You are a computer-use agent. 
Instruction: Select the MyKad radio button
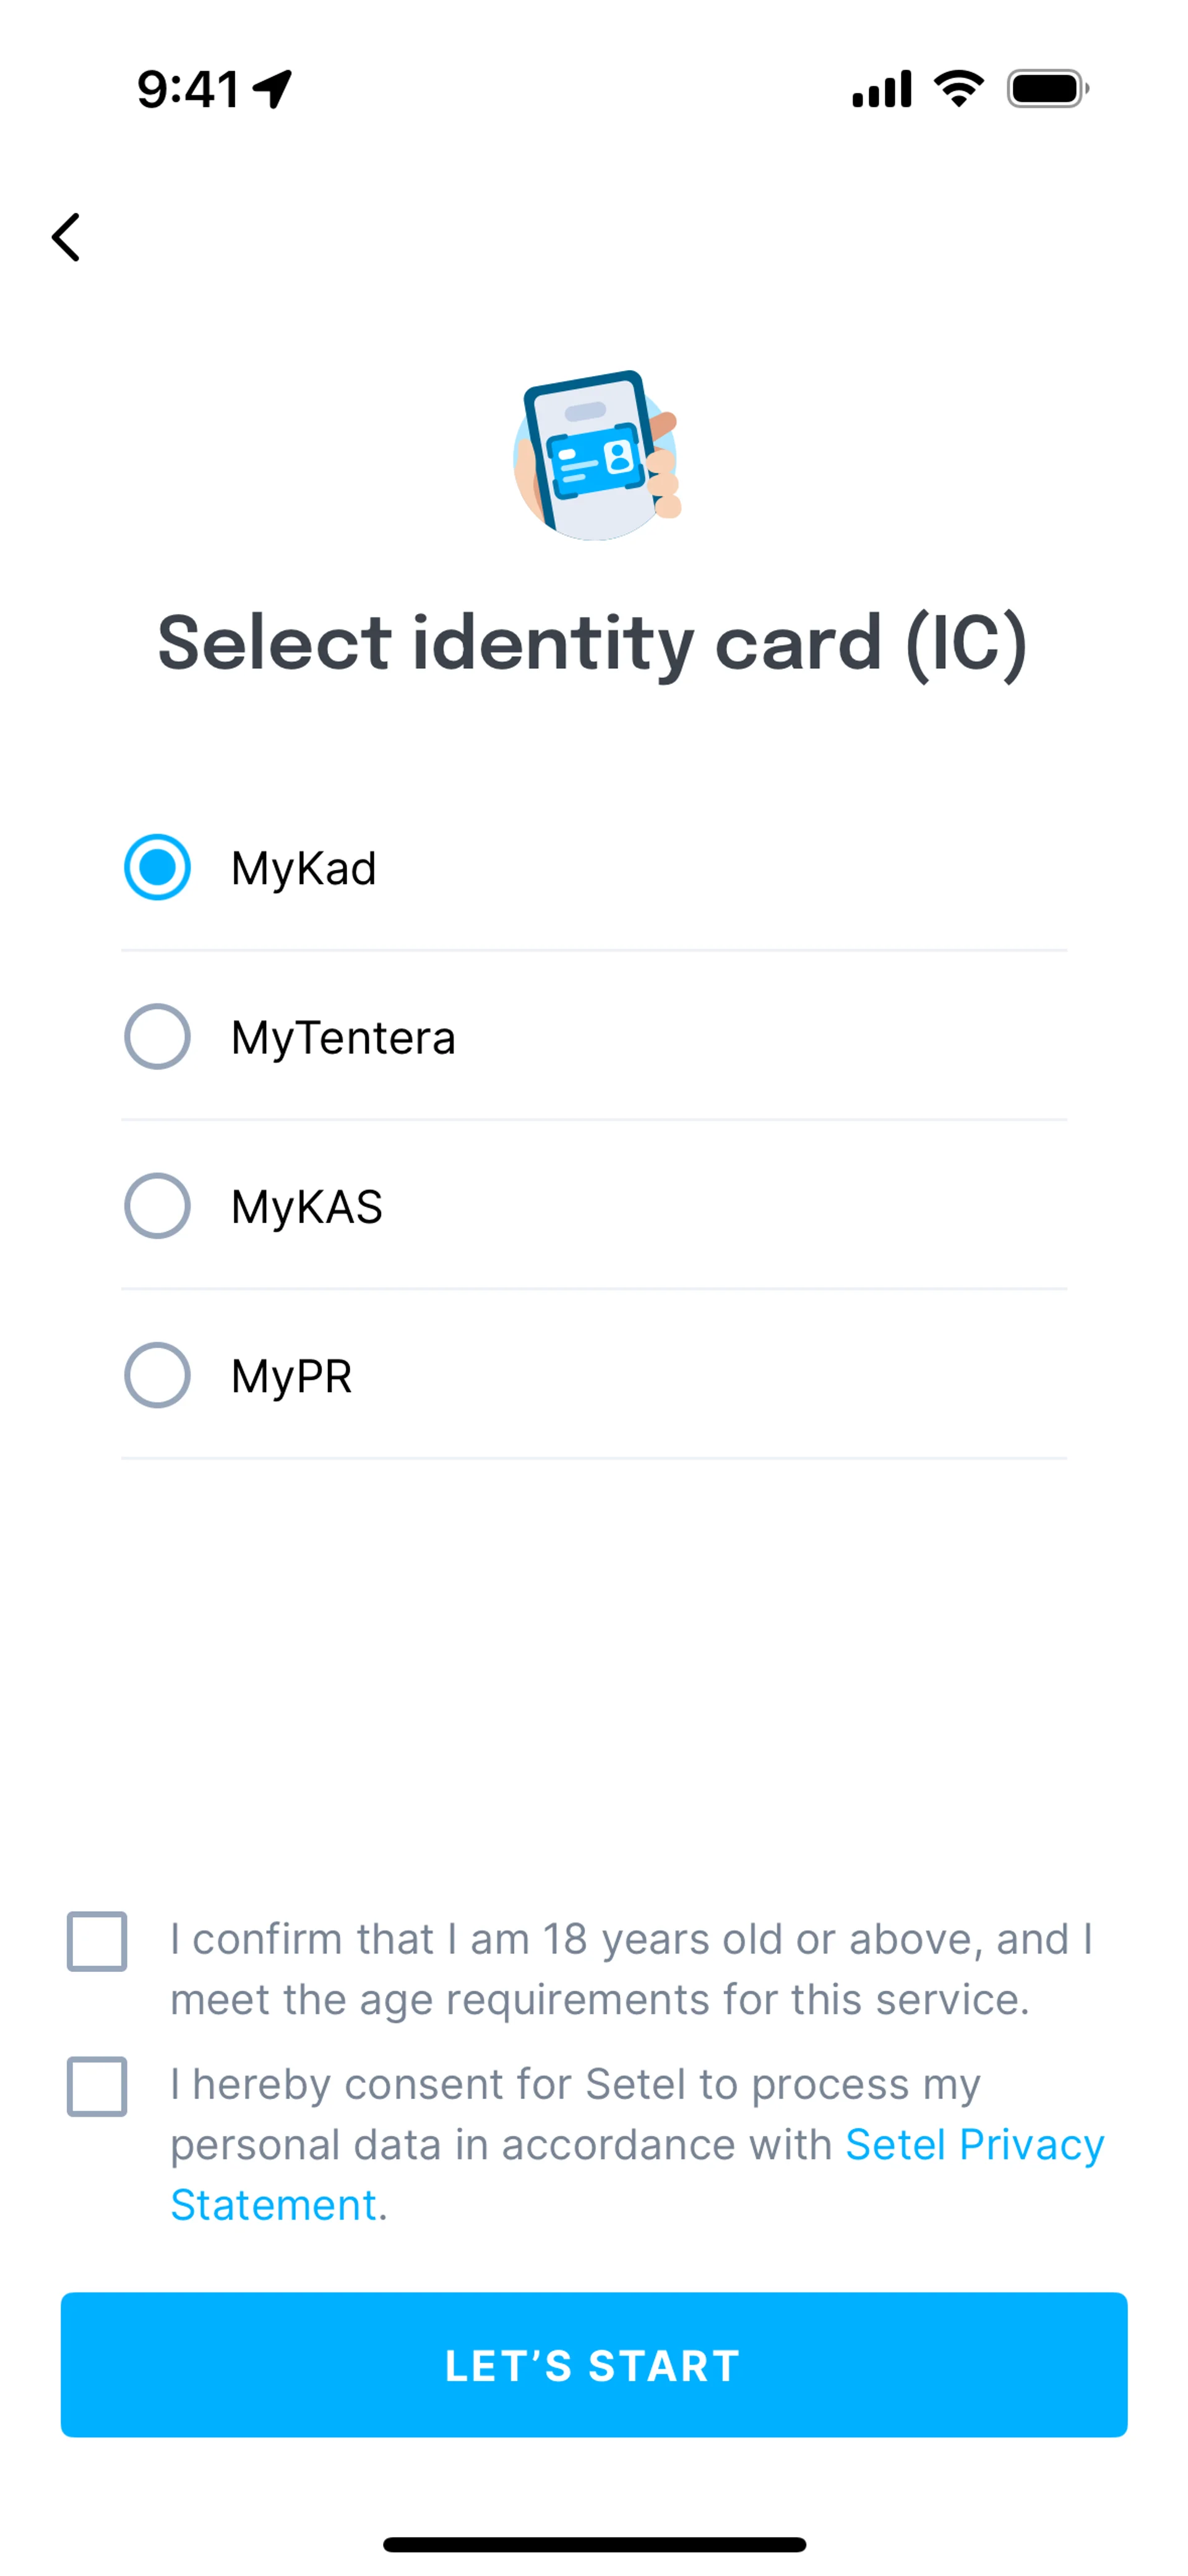[157, 867]
